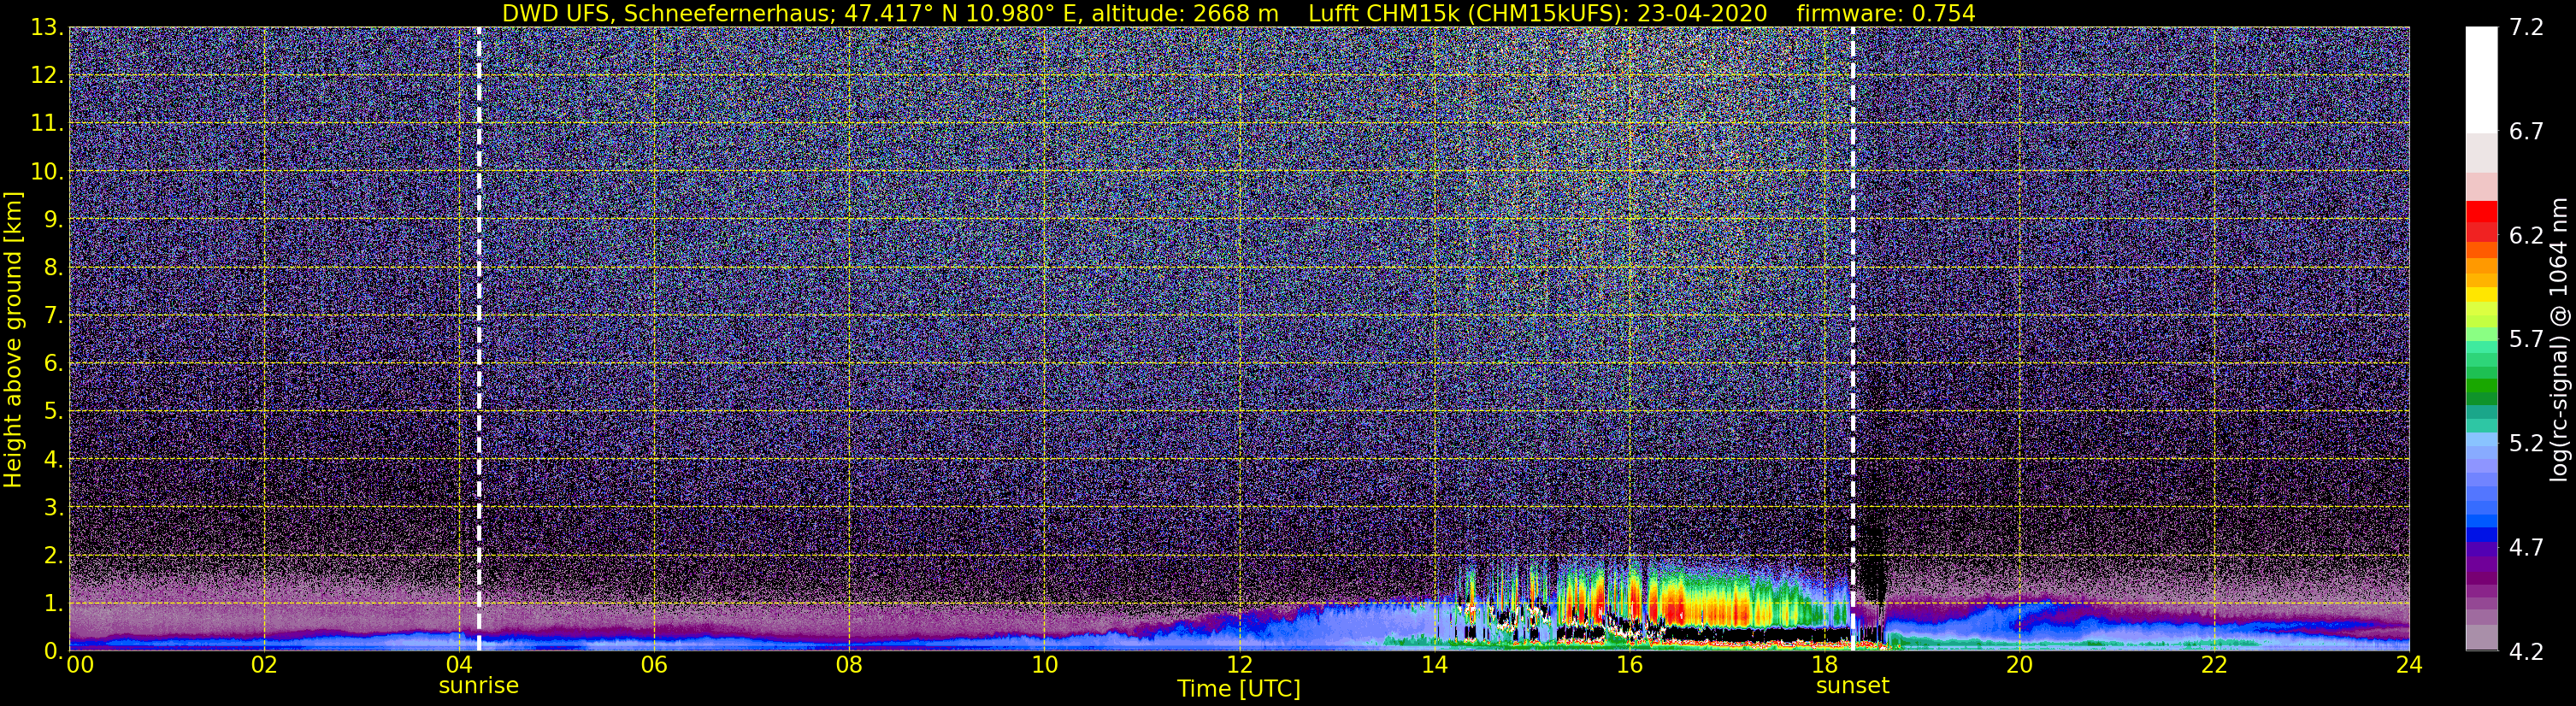Click the time axis tick label '24'

(2409, 665)
